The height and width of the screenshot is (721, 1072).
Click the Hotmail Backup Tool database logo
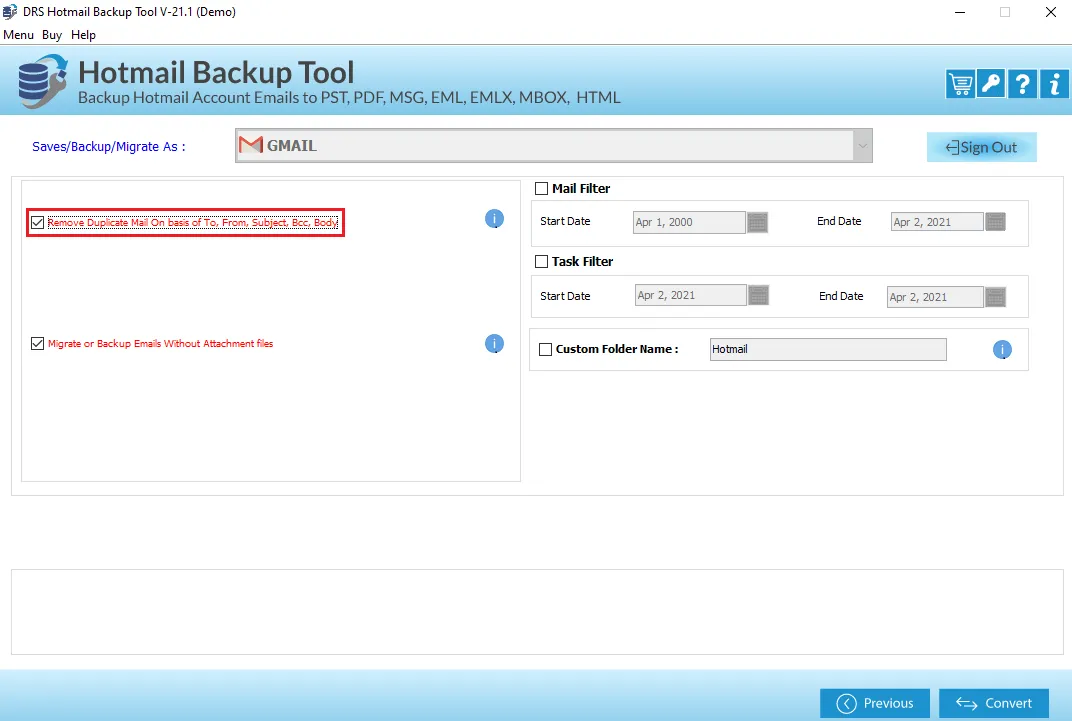pyautogui.click(x=42, y=82)
